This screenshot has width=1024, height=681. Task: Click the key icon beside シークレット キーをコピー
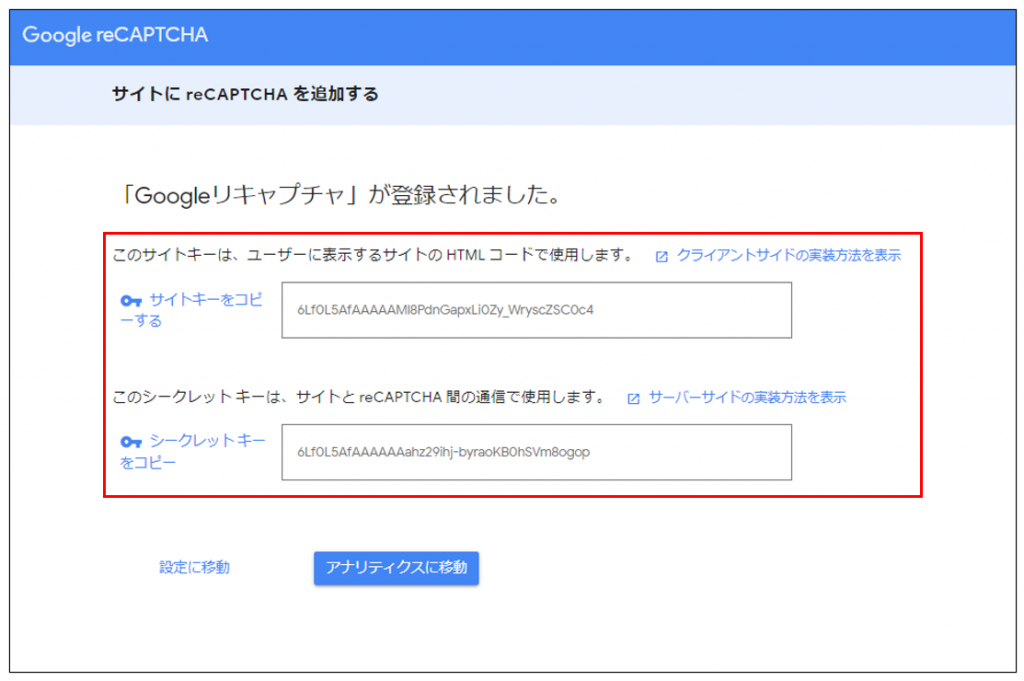pyautogui.click(x=130, y=442)
